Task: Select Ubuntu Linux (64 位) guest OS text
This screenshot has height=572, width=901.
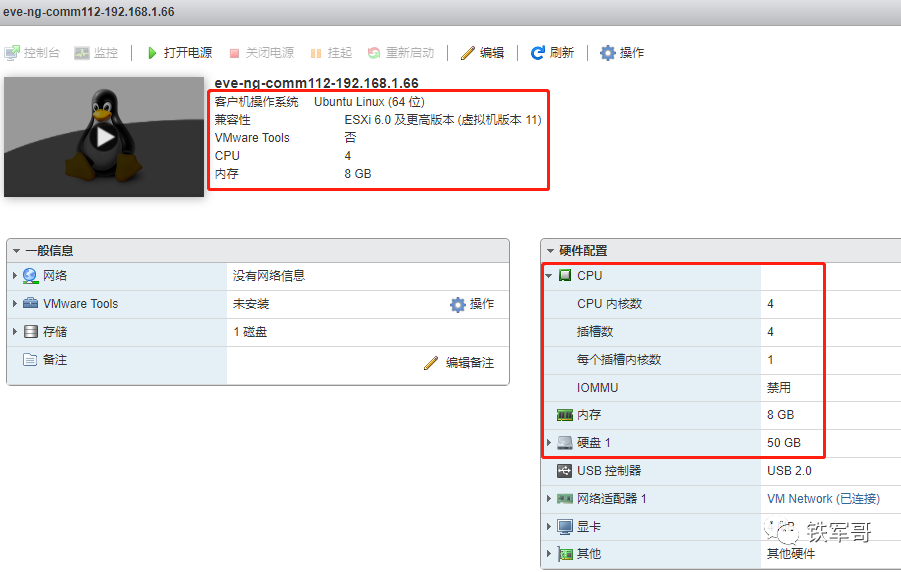Action: (369, 102)
